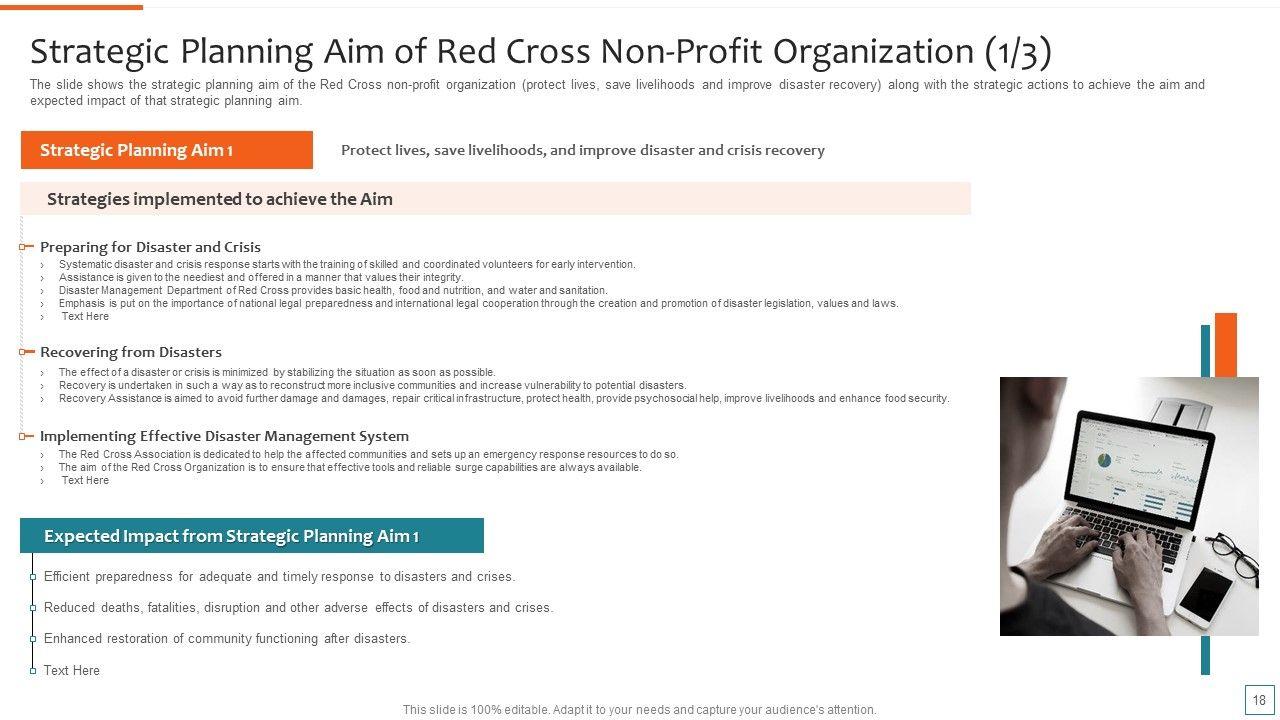Click the Protect lives, save livelihoods aim text
Viewport: 1280px width, 720px height.
582,150
